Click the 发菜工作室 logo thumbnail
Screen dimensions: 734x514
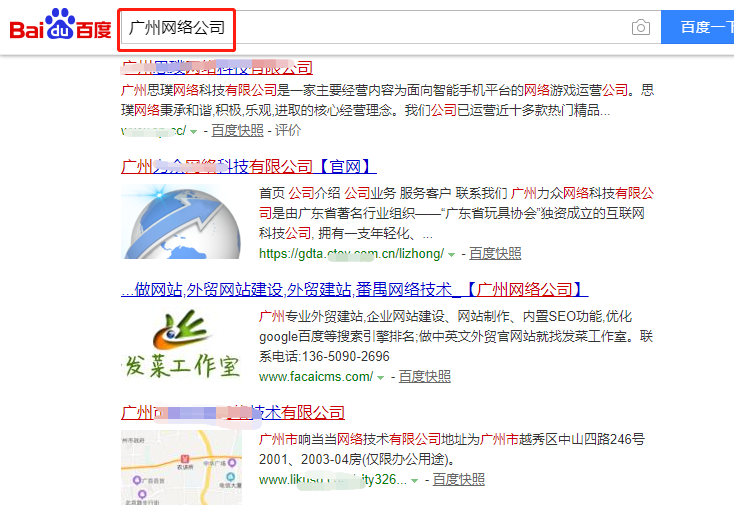181,345
